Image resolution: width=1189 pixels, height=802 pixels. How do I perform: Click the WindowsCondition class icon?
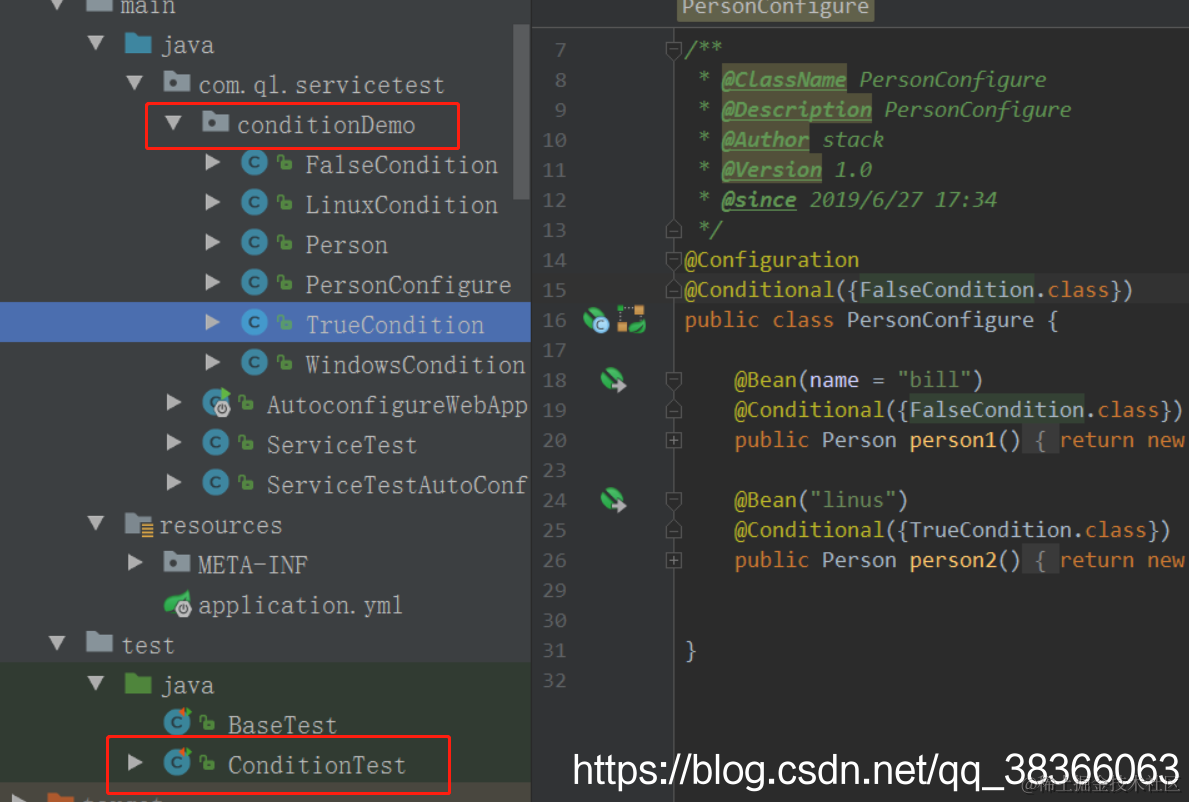(x=254, y=364)
